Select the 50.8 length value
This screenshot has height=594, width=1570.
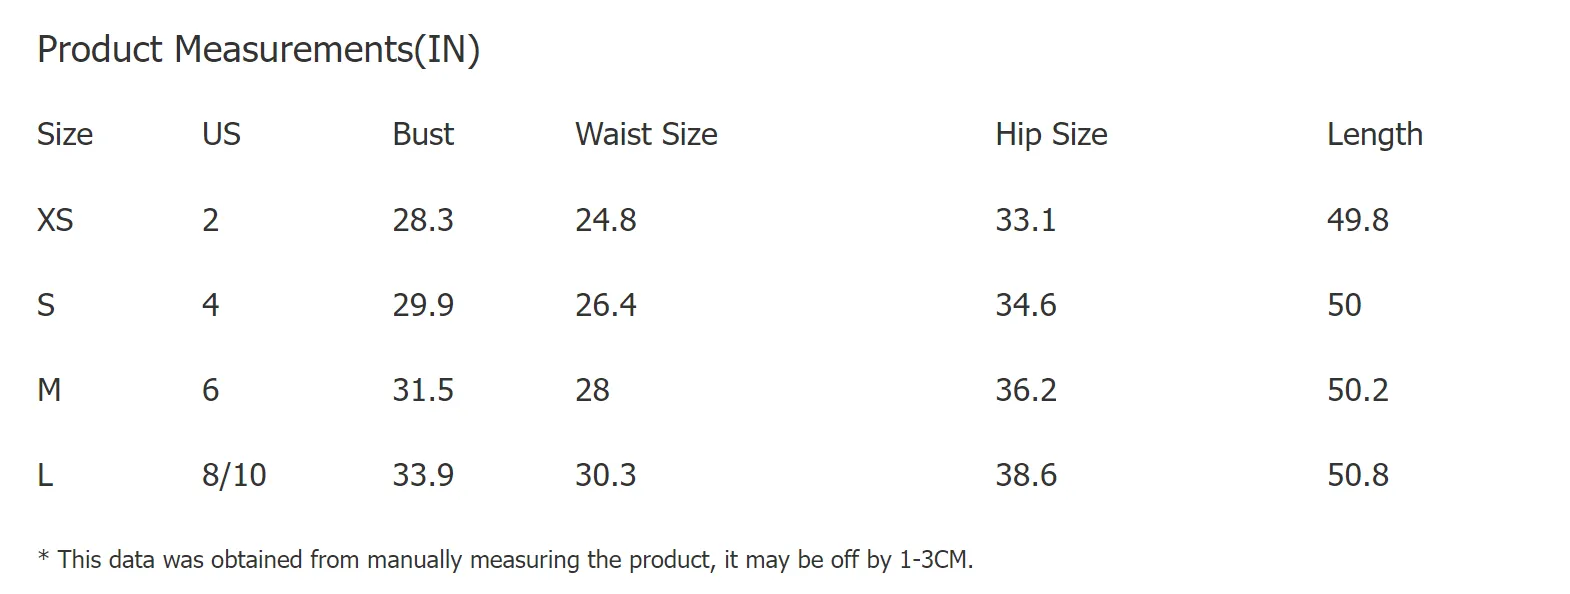tap(1358, 475)
